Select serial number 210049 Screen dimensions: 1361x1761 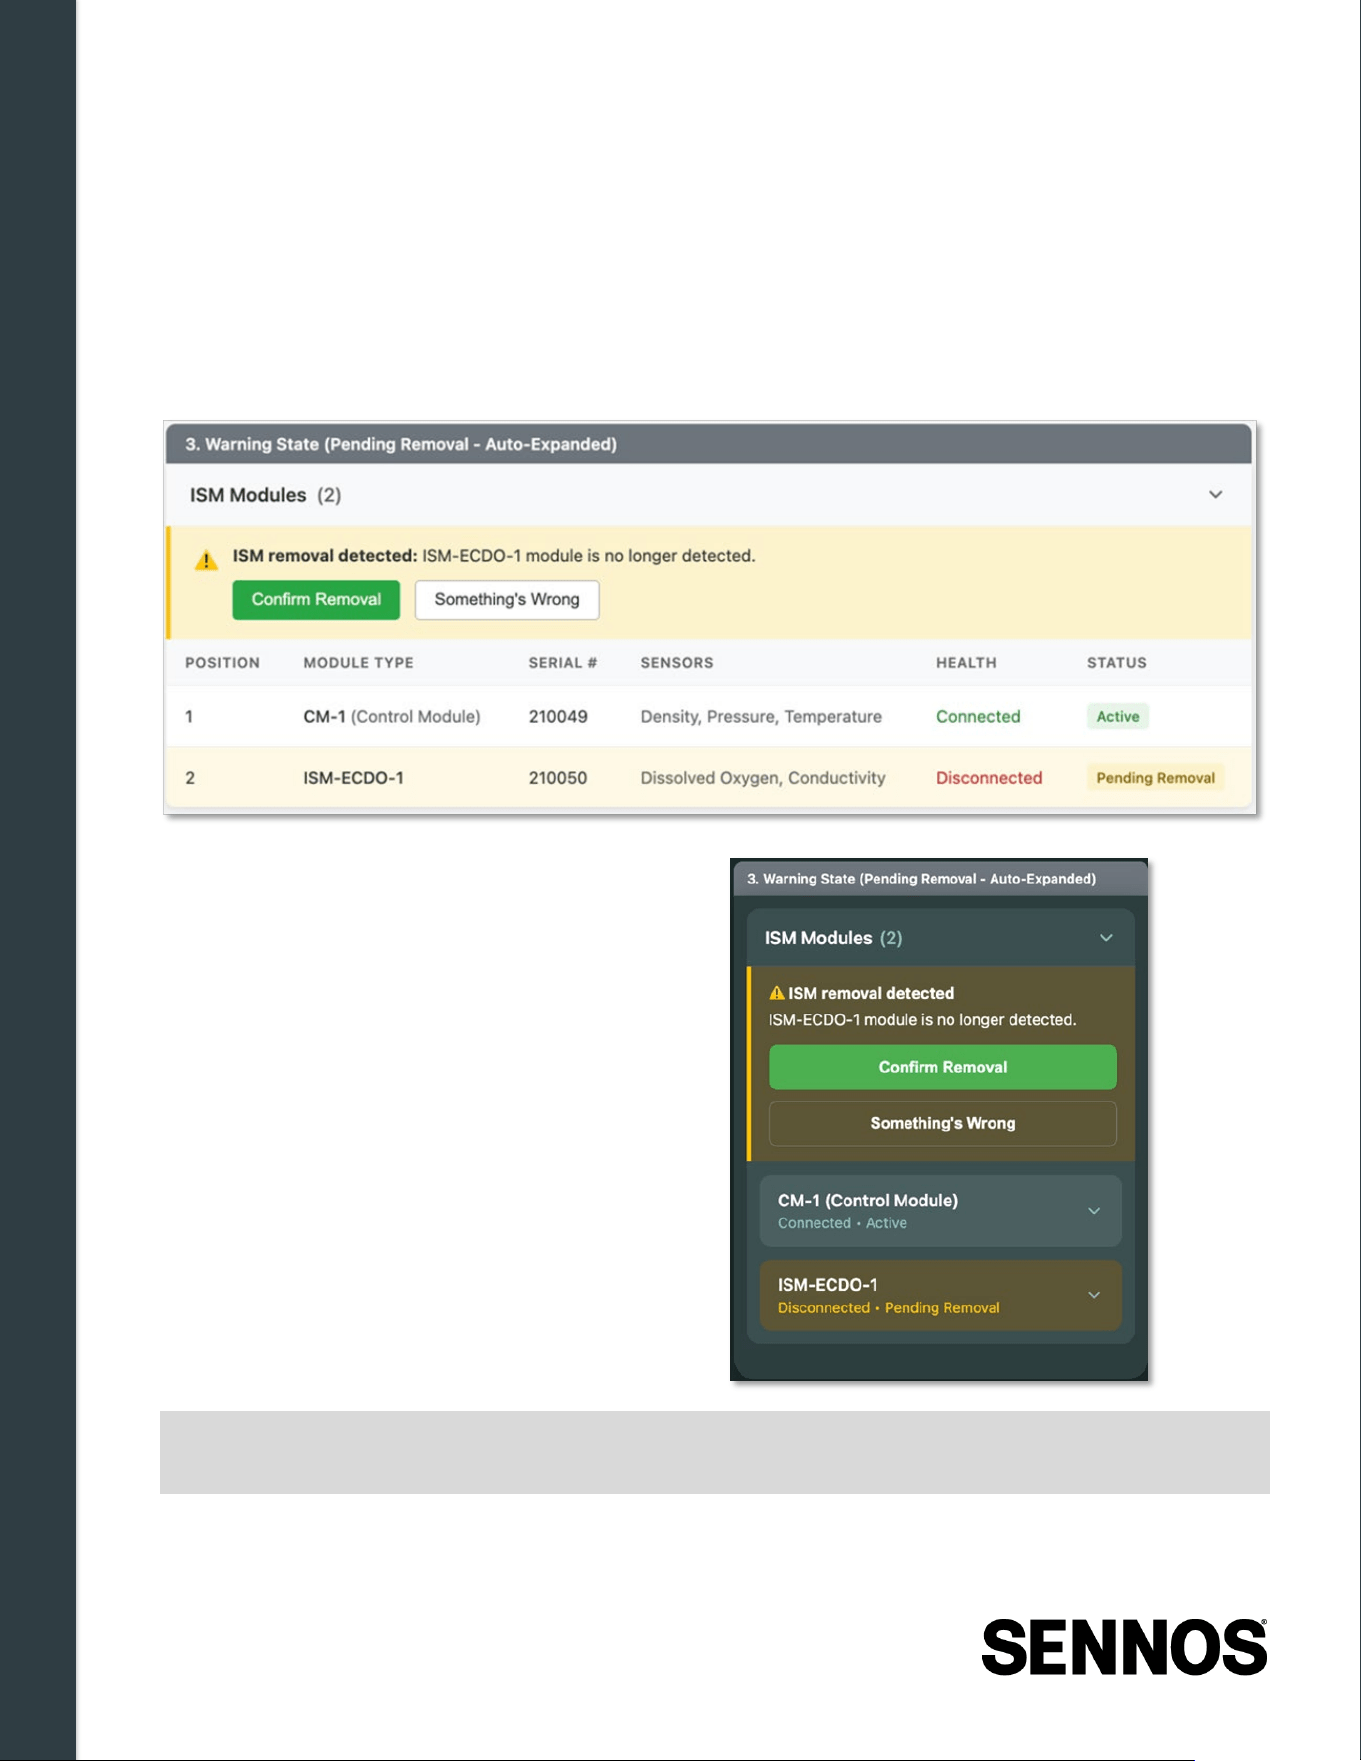(558, 717)
